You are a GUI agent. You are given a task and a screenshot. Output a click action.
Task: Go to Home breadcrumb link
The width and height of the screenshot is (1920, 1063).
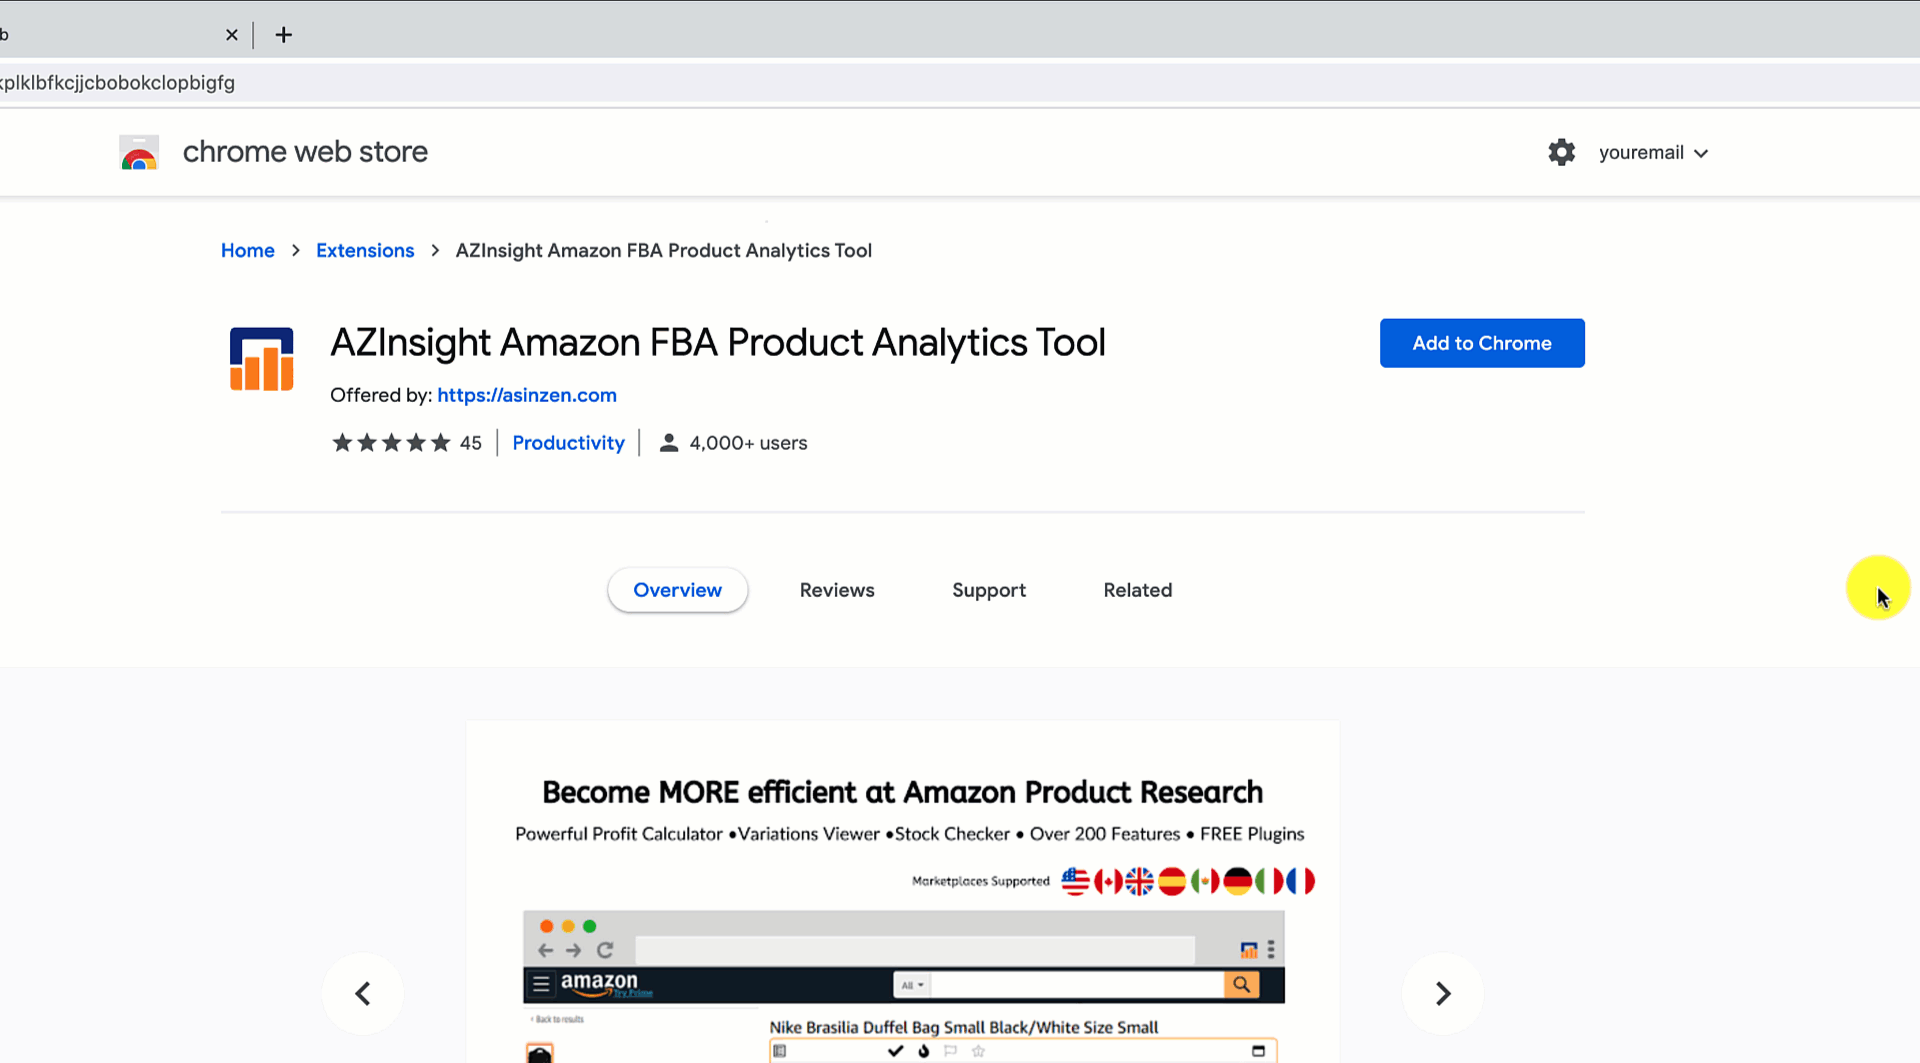(248, 250)
